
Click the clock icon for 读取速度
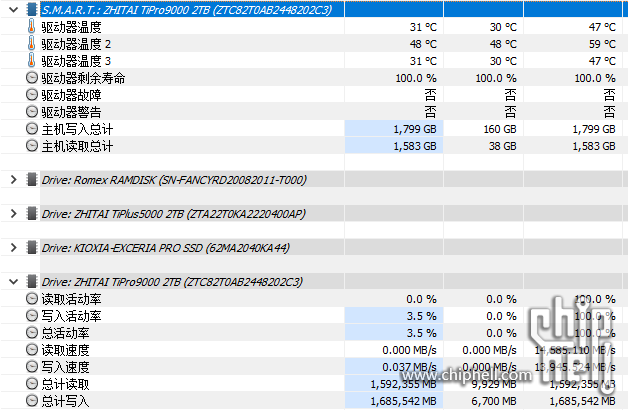(x=32, y=350)
